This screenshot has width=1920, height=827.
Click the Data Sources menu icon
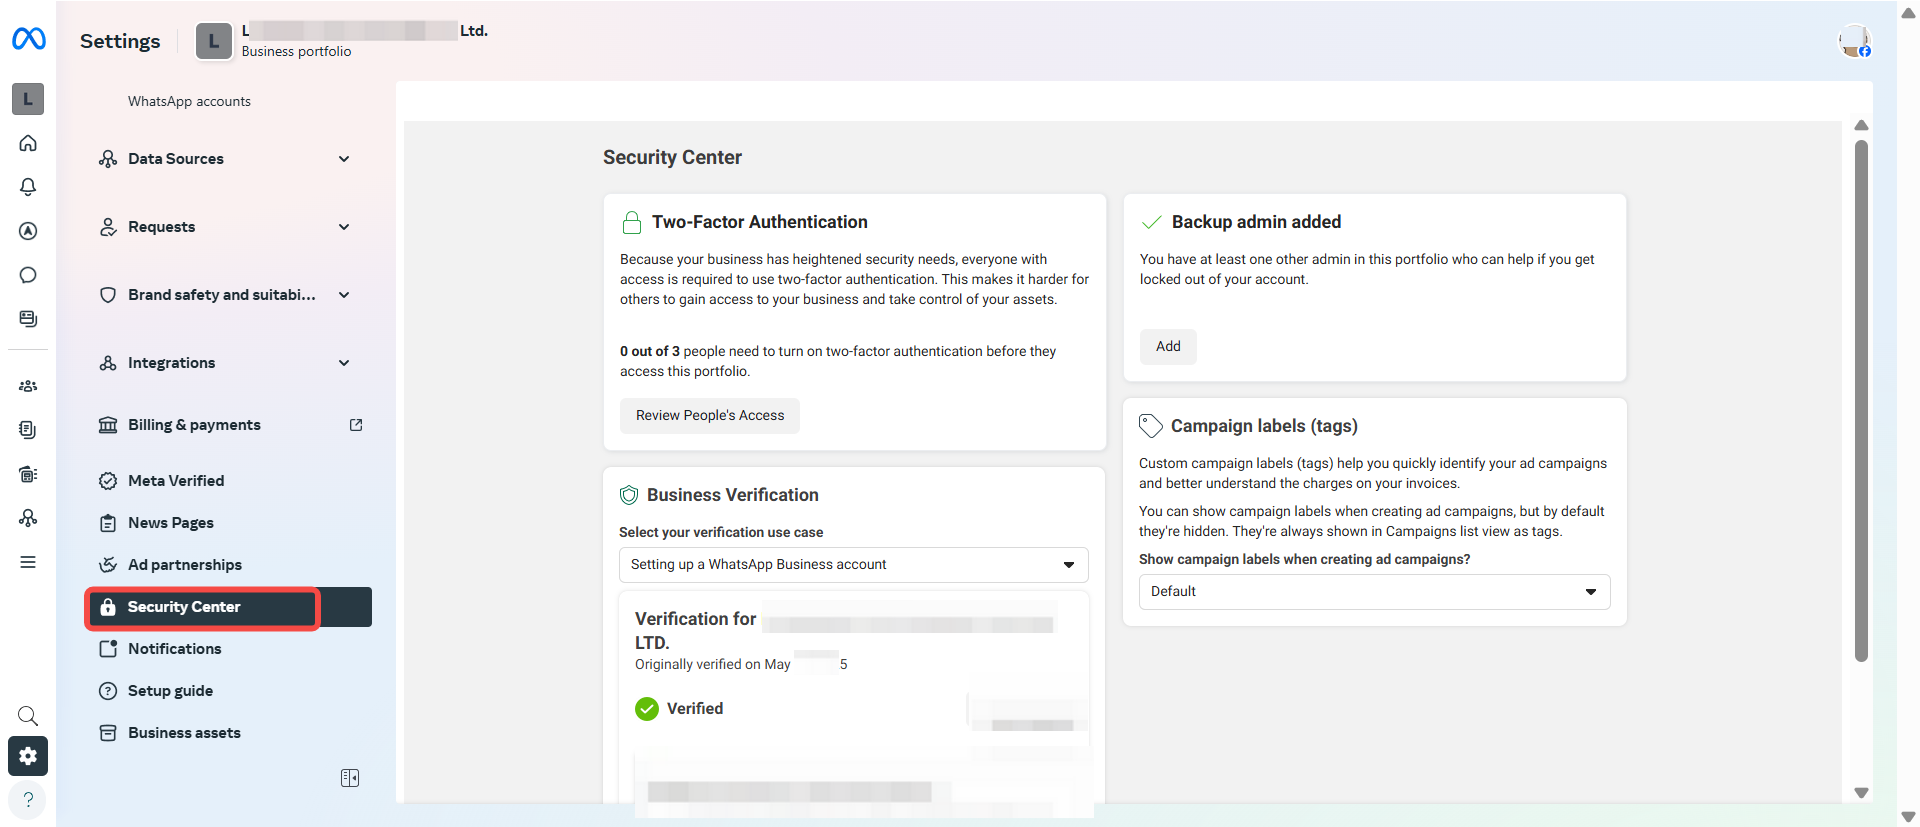coord(108,159)
